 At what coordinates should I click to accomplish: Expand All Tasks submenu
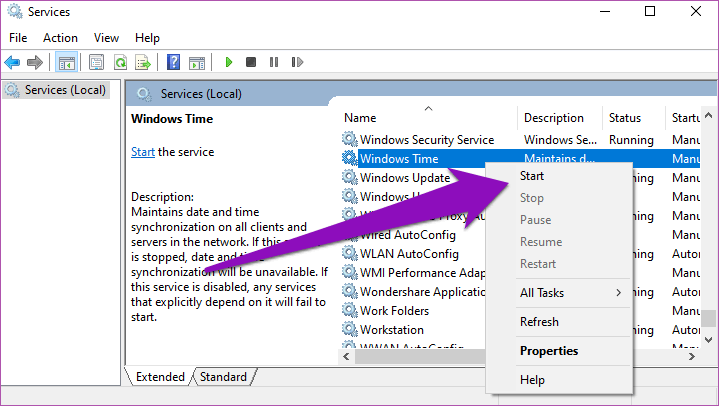559,293
